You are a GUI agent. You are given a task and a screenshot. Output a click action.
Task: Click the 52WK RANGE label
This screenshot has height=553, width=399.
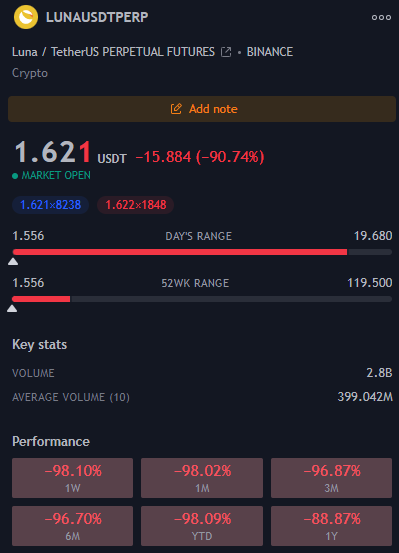[195, 283]
